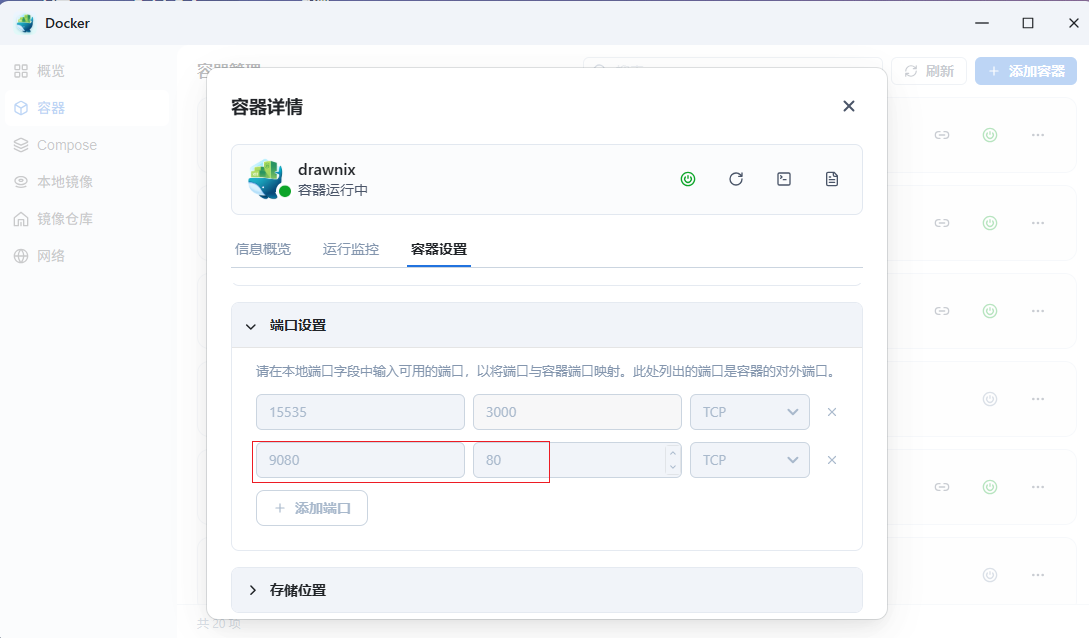Focus the container port field showing 80

577,460
